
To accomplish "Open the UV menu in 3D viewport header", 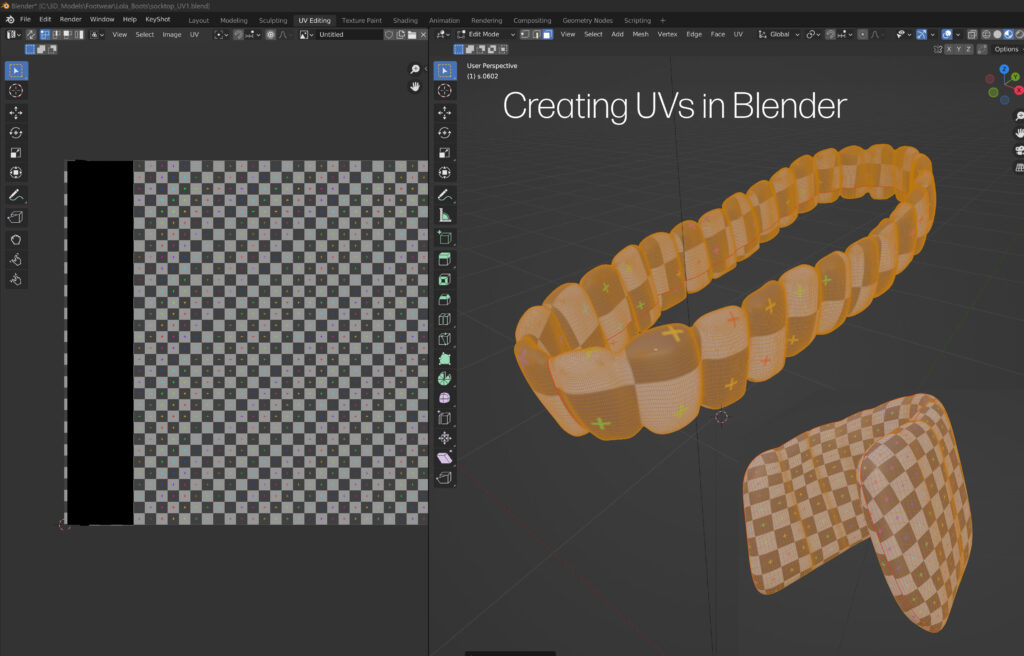I will [738, 34].
